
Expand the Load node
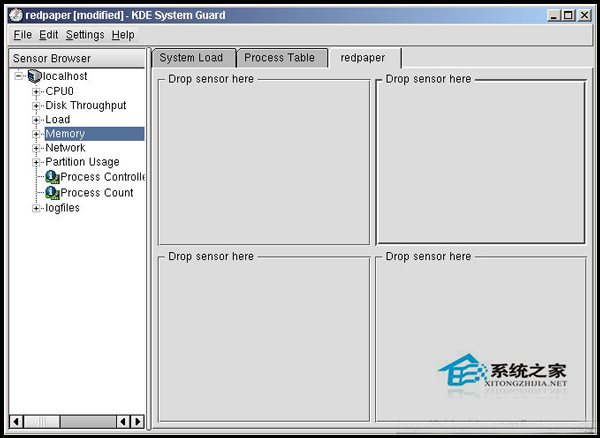[36, 120]
